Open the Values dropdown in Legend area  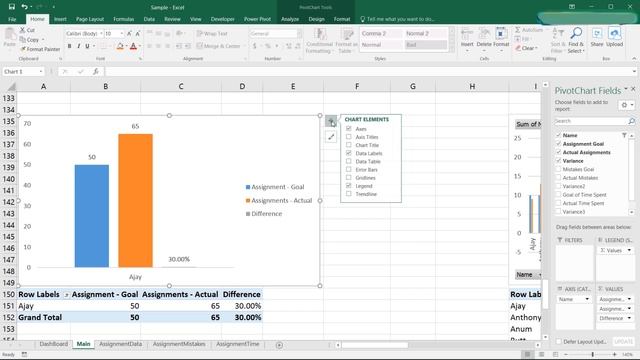pyautogui.click(x=629, y=250)
